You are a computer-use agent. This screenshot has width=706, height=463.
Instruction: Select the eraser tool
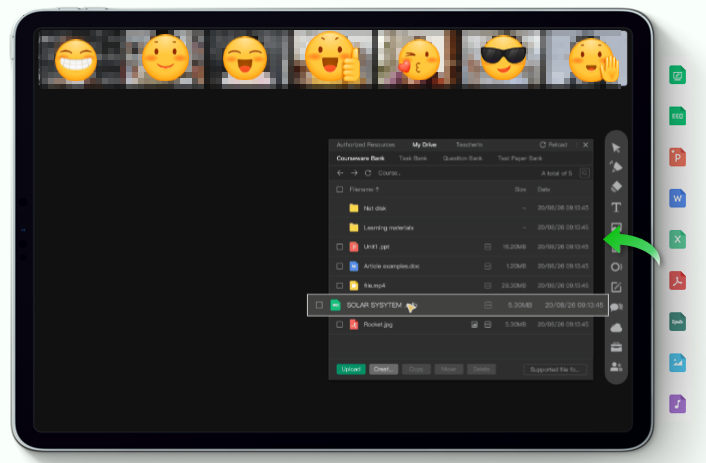616,186
